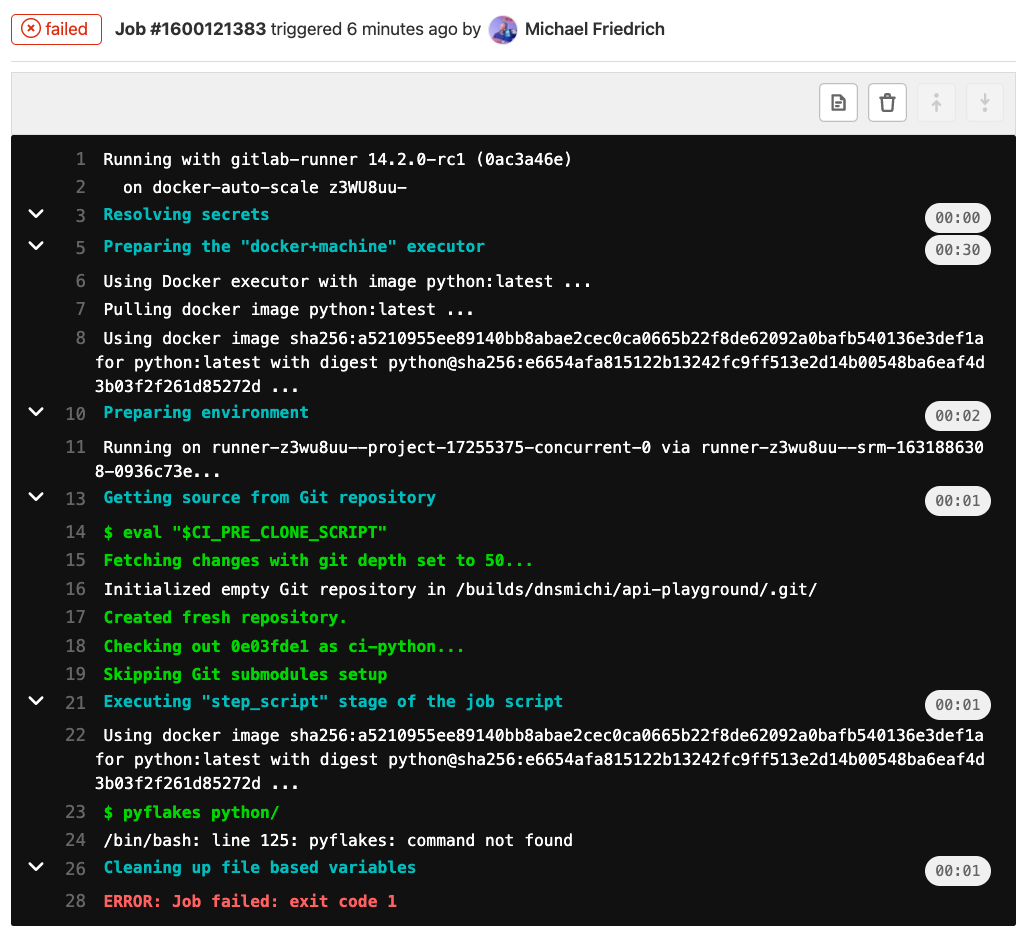The image size is (1029, 939).
Task: Click the erase job log trash icon
Action: point(887,102)
